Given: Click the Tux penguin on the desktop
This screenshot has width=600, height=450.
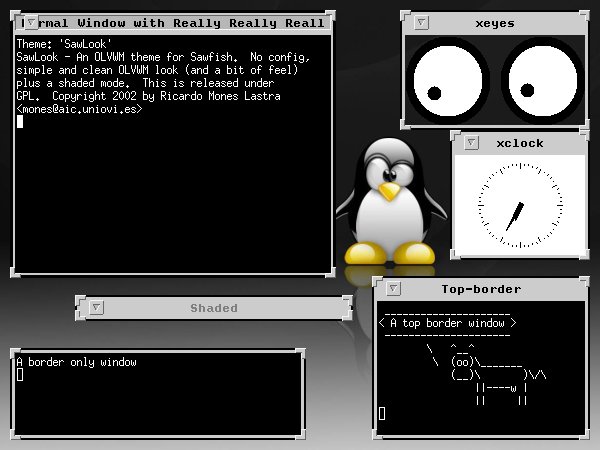Looking at the screenshot, I should click(x=390, y=202).
